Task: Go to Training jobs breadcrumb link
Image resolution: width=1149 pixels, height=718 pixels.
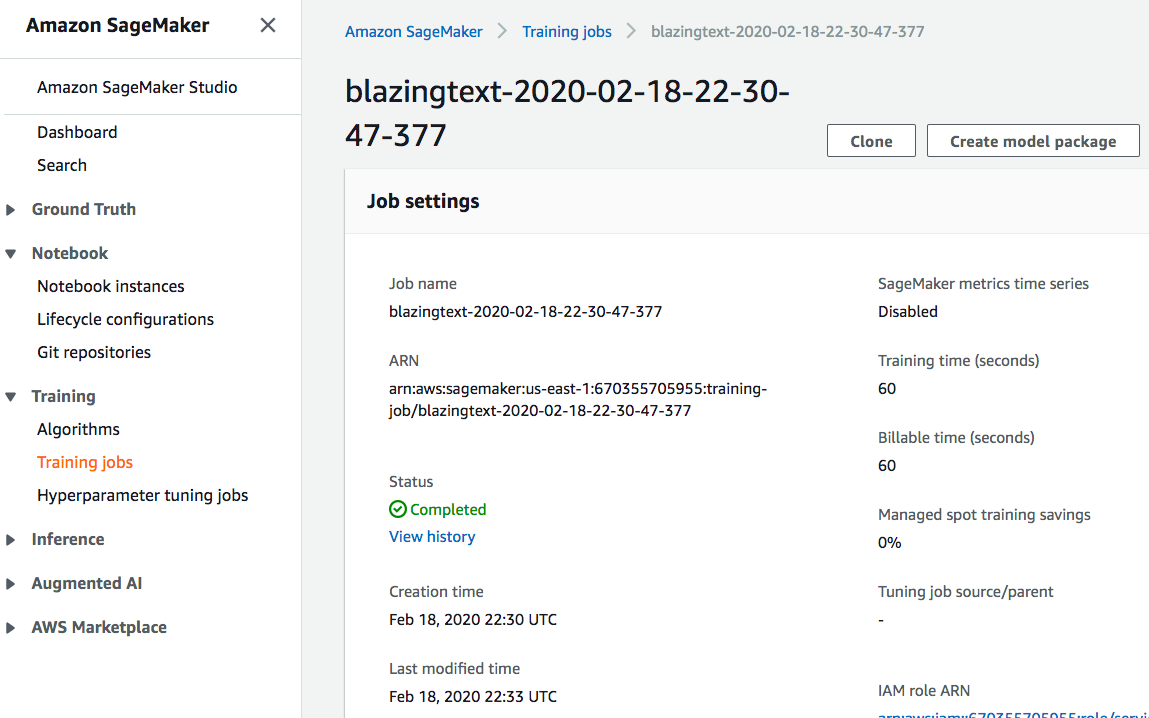Action: (567, 32)
